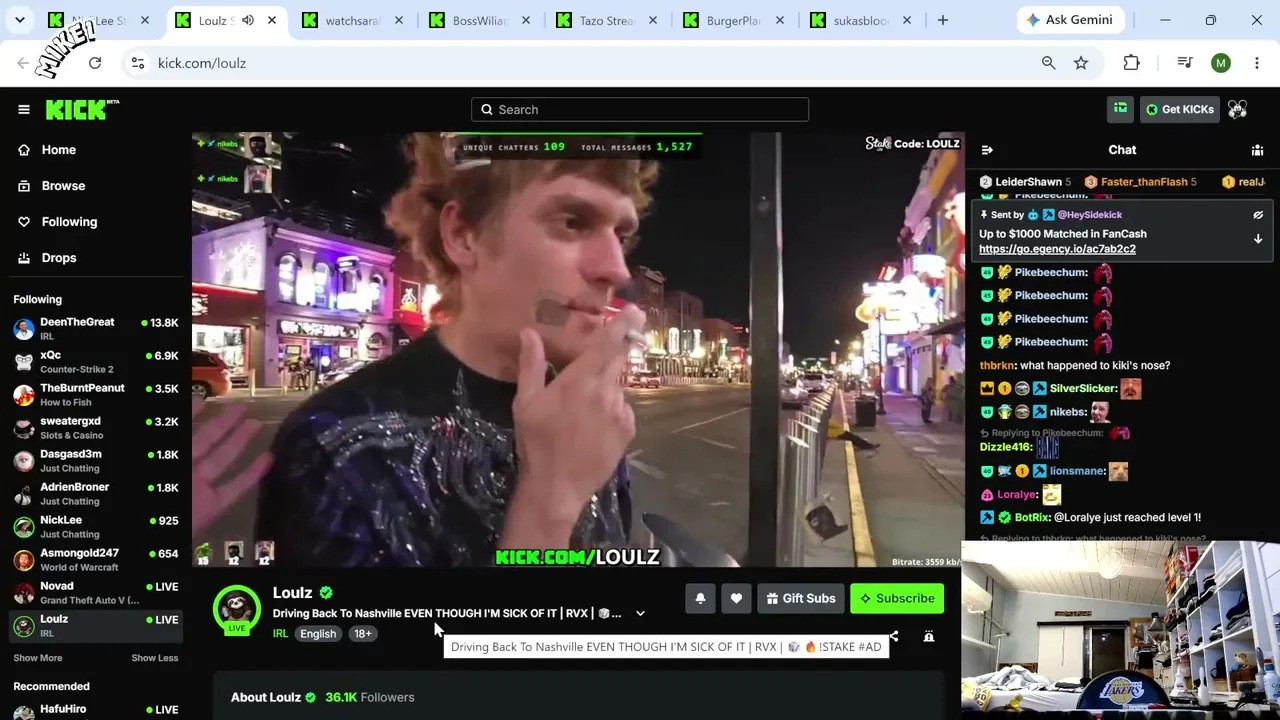Open the Mickey profile avatar menu
This screenshot has height=720, width=1280.
tap(1237, 109)
